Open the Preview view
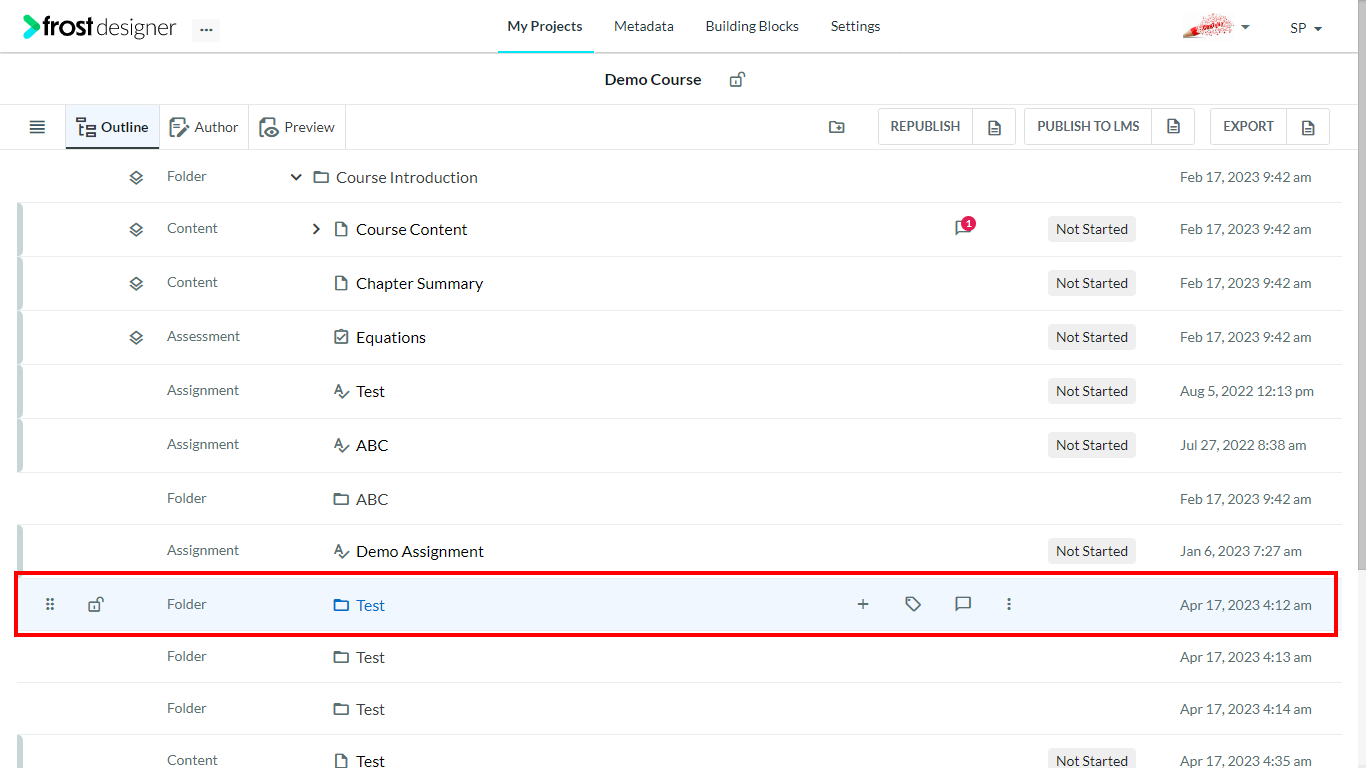This screenshot has width=1366, height=768. point(297,127)
